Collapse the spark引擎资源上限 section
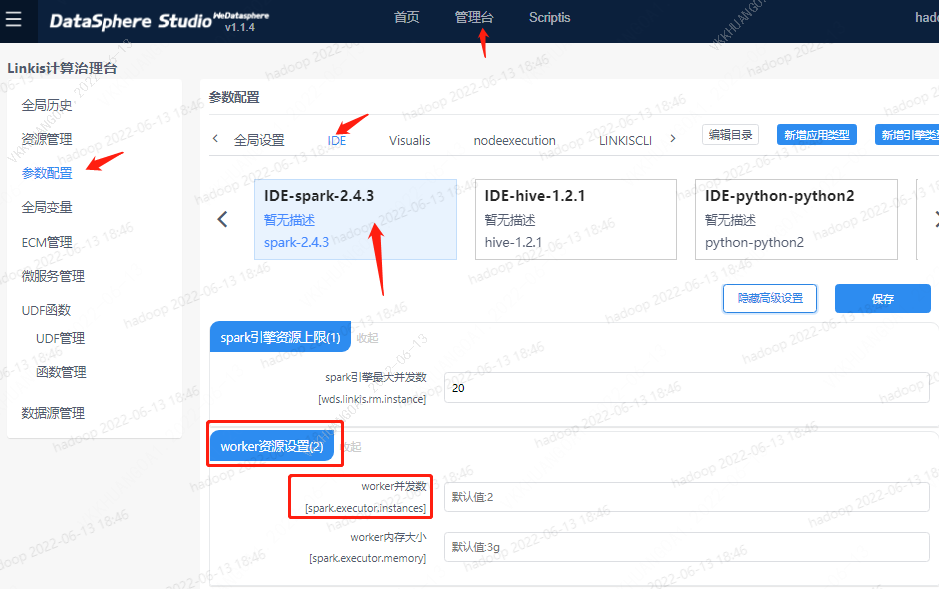Image resolution: width=939 pixels, height=589 pixels. coord(367,337)
